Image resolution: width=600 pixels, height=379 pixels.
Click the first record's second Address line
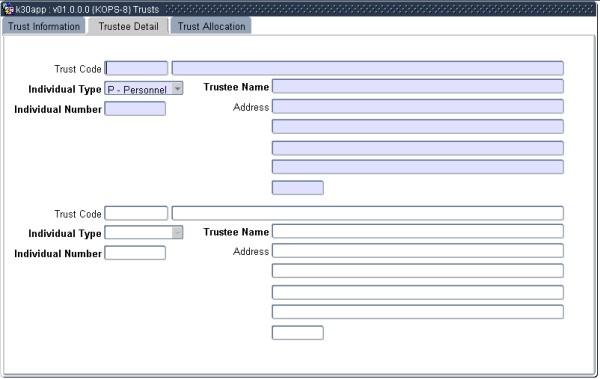pos(418,127)
